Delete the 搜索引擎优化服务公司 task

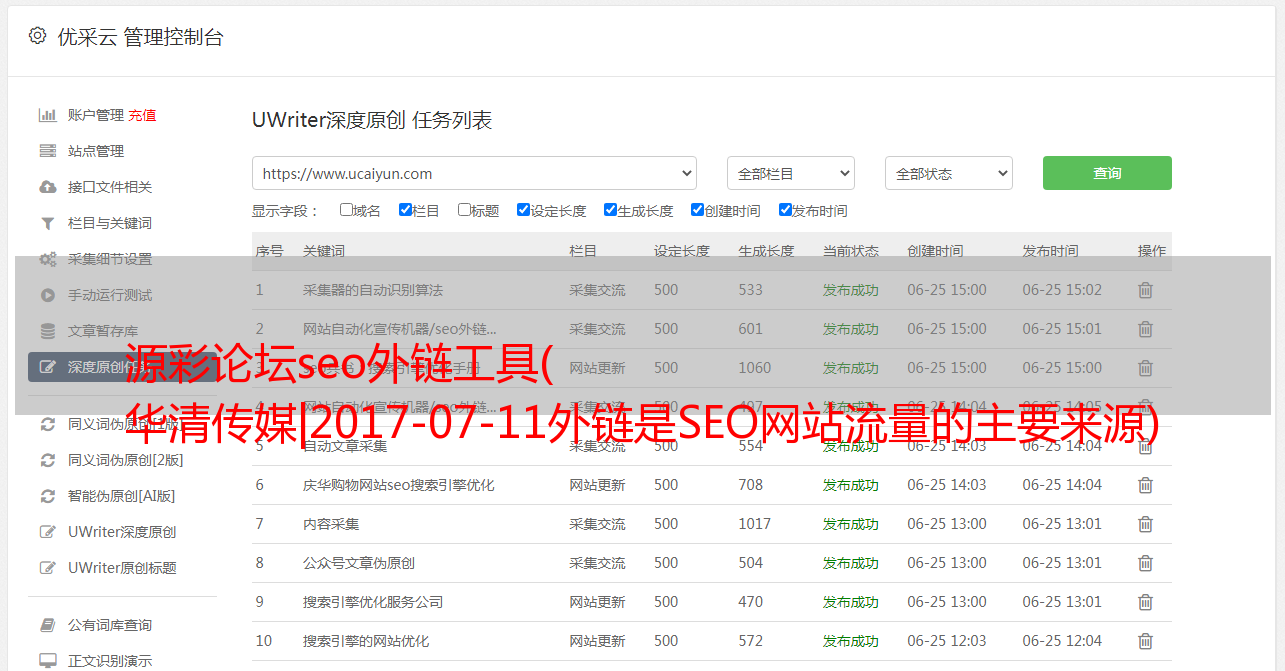(1145, 602)
